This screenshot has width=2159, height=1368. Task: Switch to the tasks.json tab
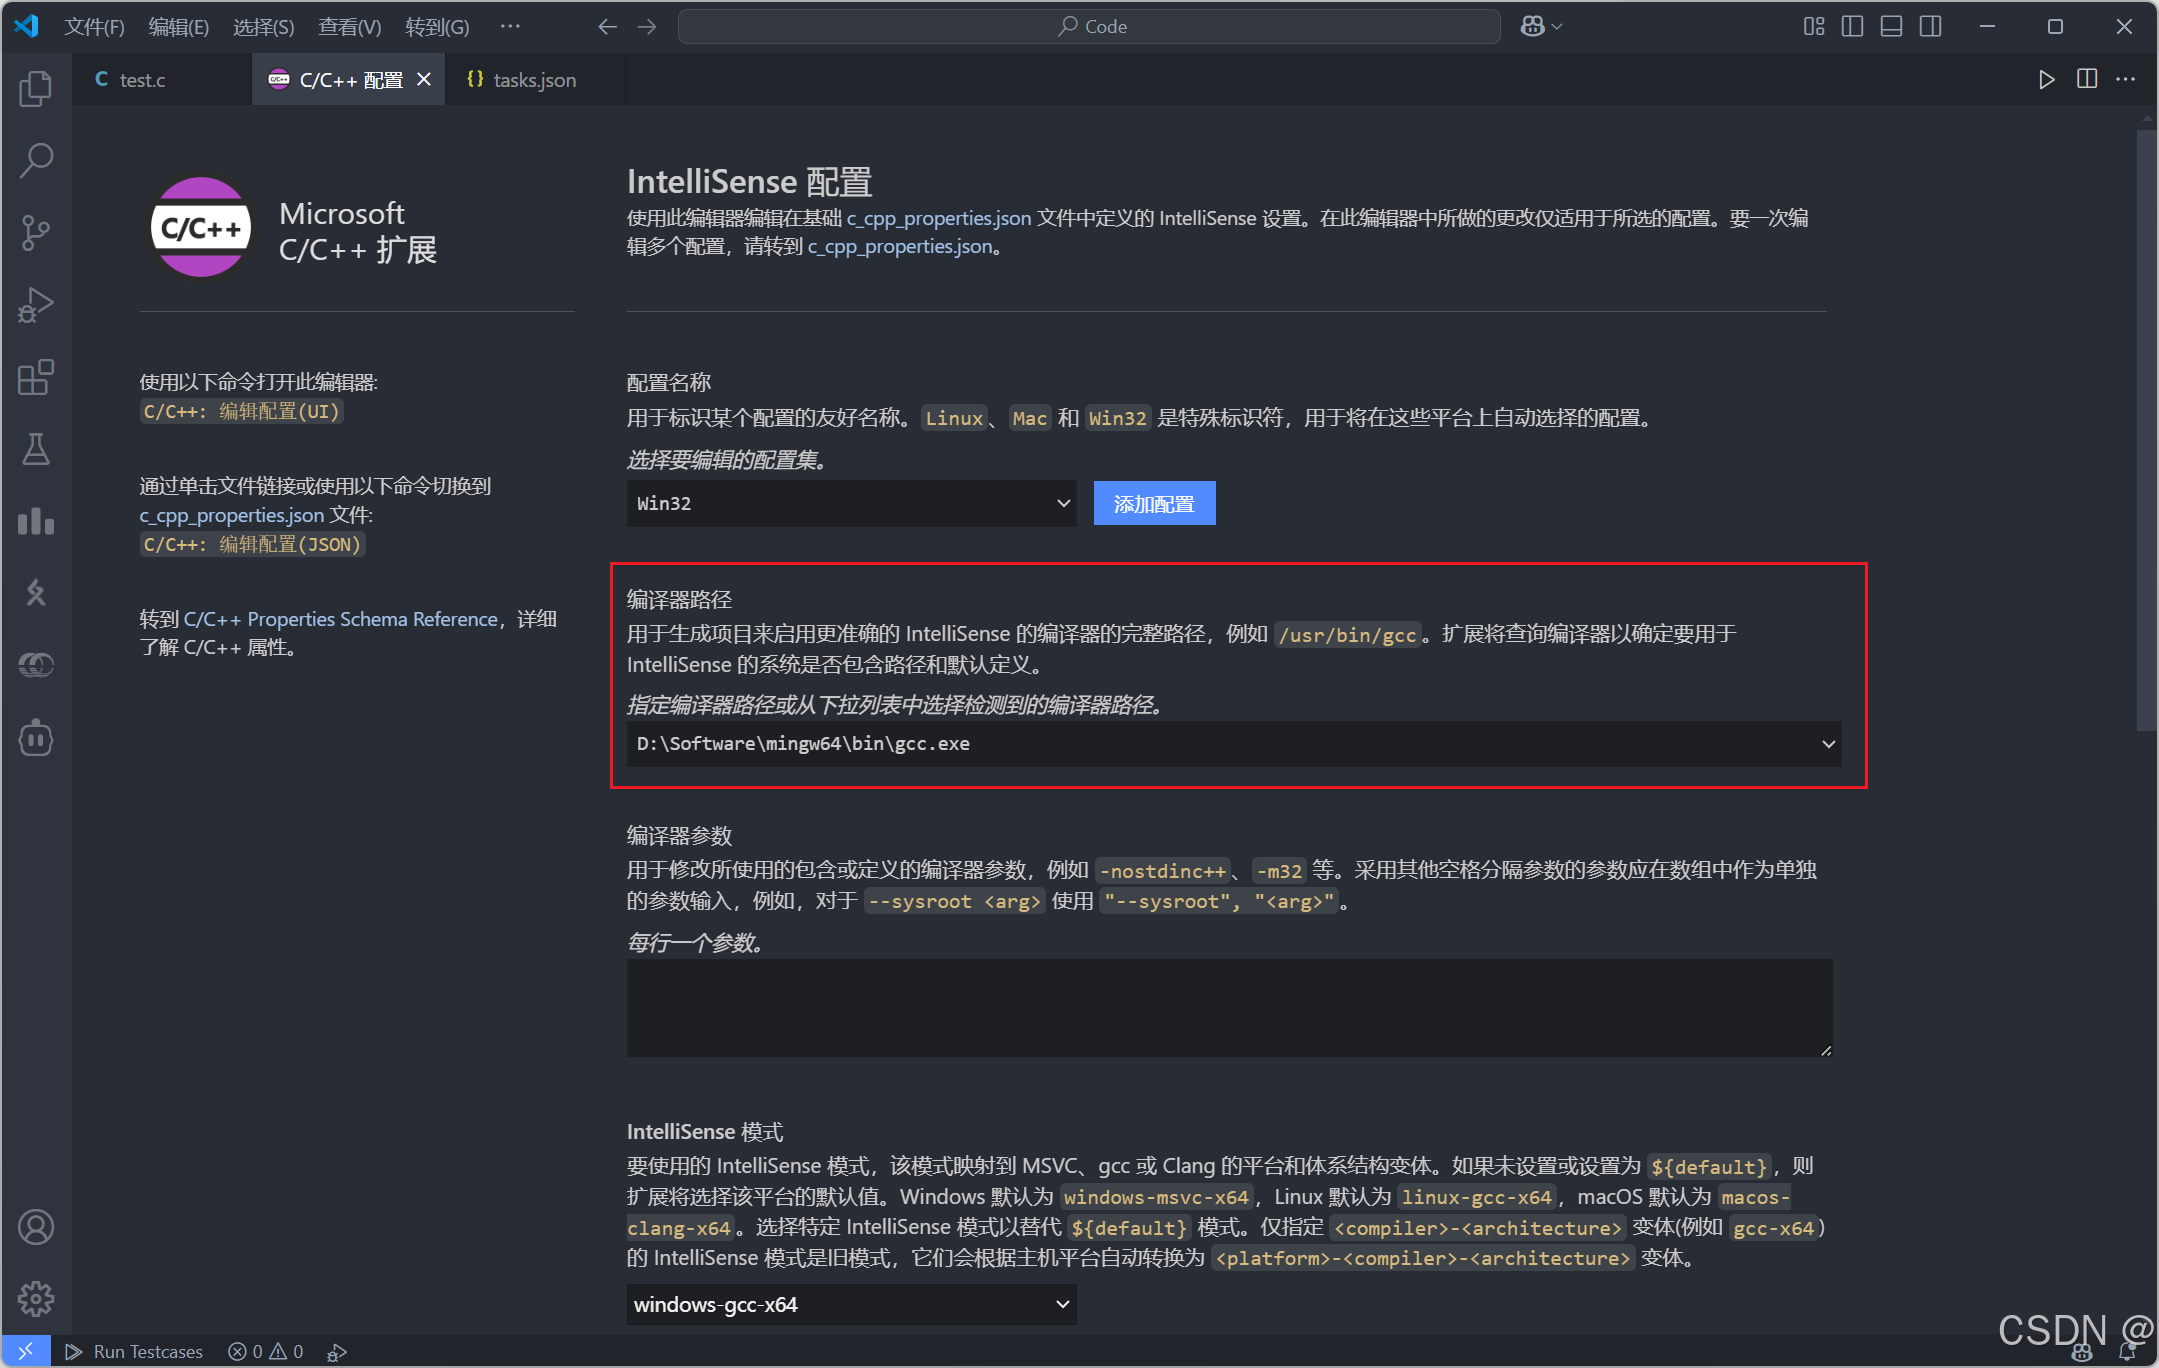[534, 80]
